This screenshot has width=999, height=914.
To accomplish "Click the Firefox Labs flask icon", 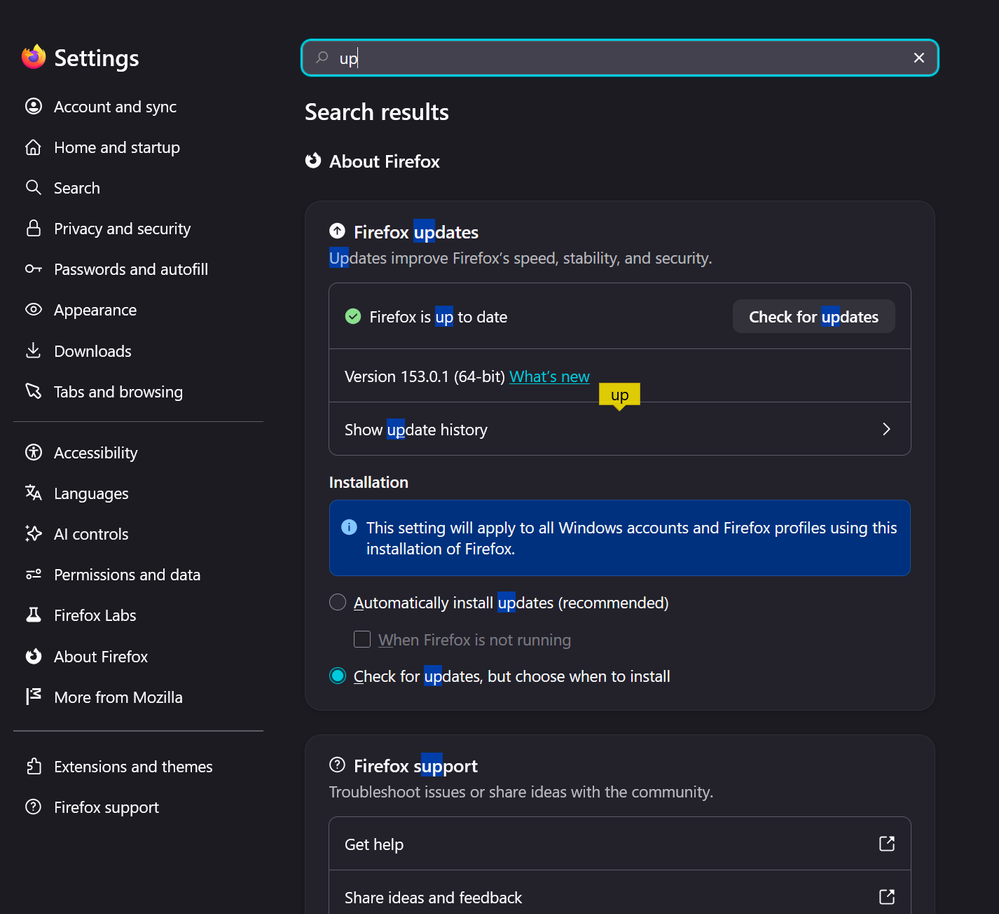I will (33, 615).
